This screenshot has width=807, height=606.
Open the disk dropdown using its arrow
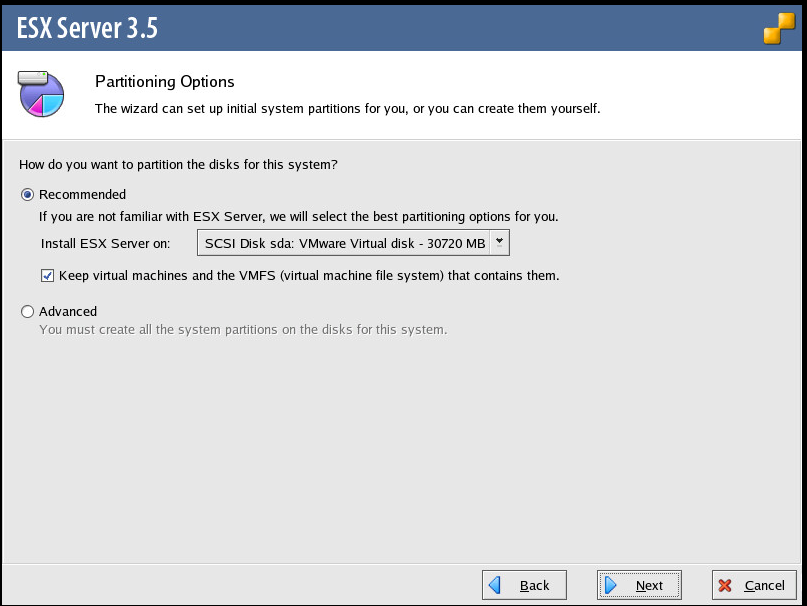coord(501,242)
